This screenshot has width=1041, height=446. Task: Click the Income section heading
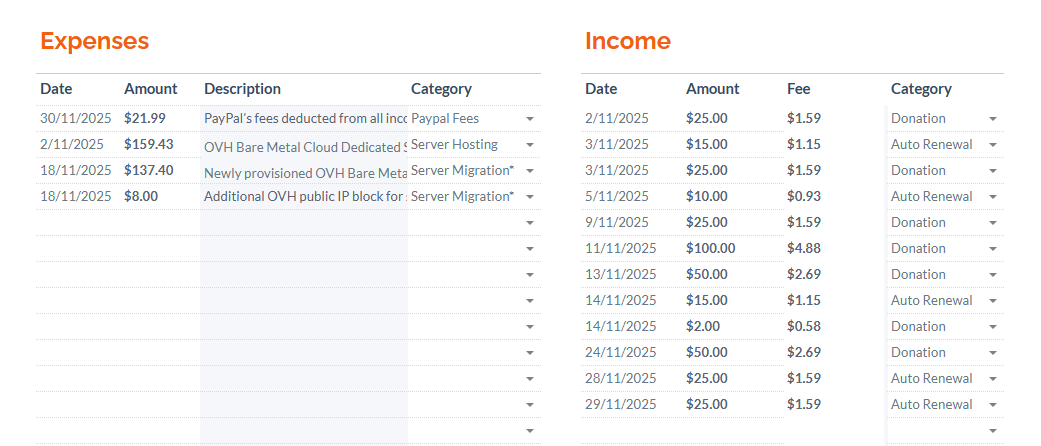coord(627,41)
